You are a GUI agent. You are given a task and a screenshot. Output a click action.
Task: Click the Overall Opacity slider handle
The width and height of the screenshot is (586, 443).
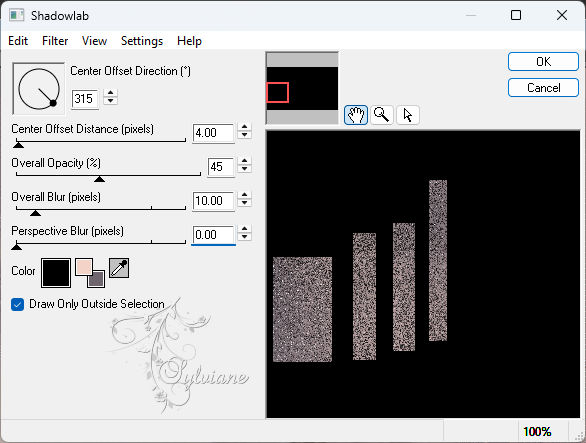click(99, 179)
